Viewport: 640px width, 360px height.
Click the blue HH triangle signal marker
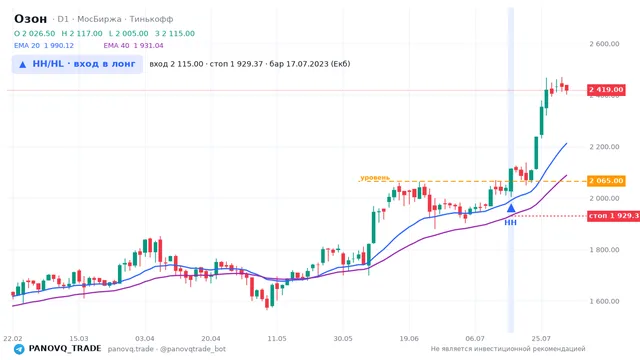pyautogui.click(x=511, y=209)
